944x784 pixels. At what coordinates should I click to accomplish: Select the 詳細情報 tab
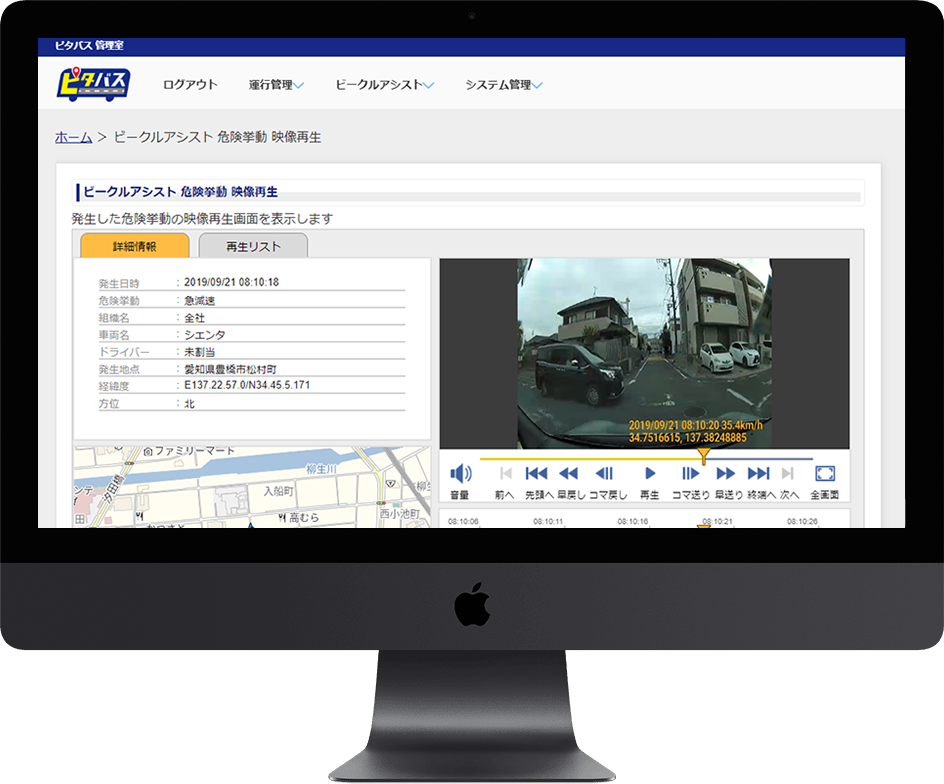134,246
